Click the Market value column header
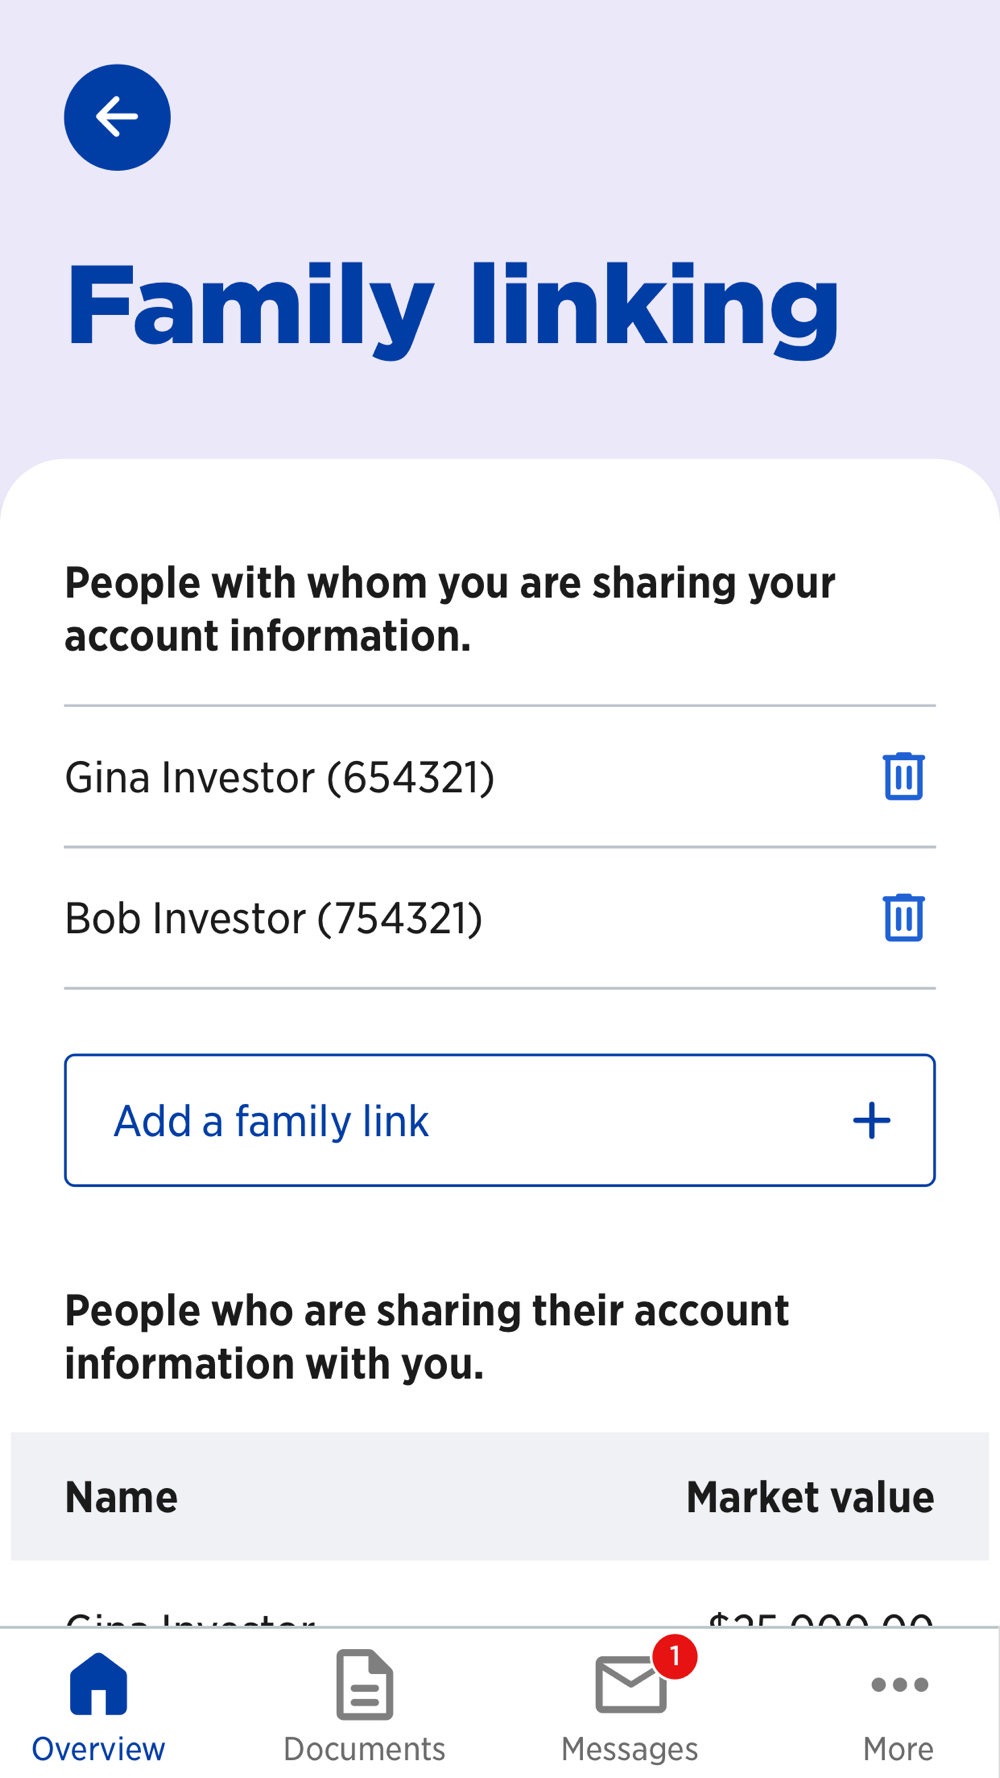1000x1778 pixels. 809,1497
